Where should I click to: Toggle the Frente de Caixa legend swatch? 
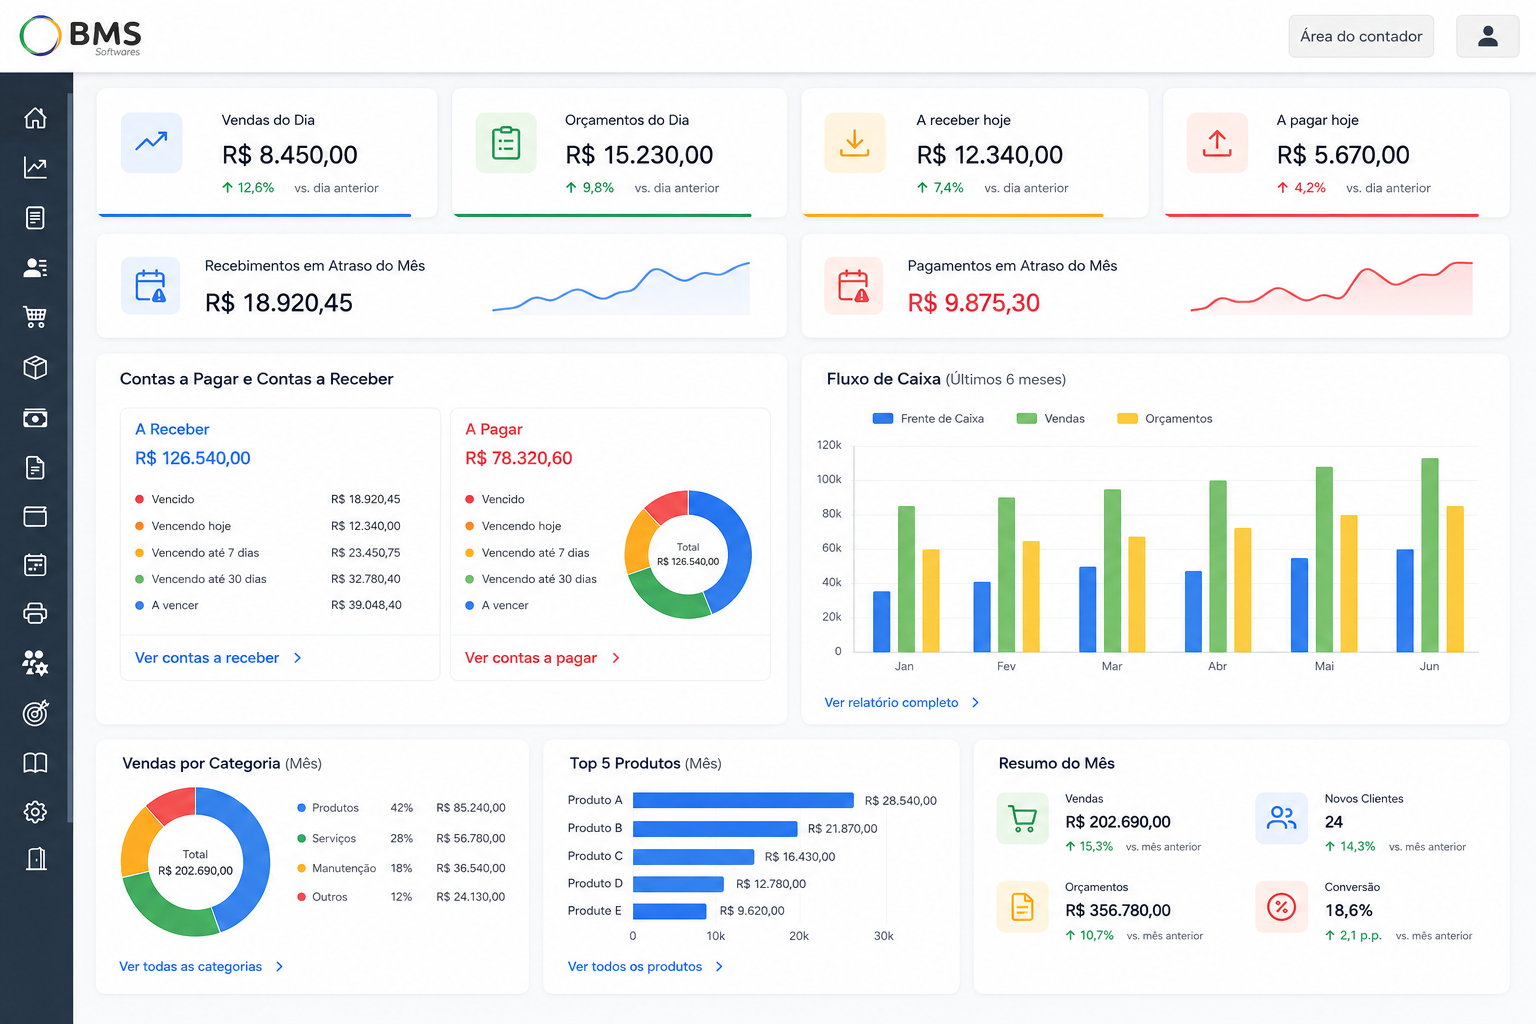point(883,419)
